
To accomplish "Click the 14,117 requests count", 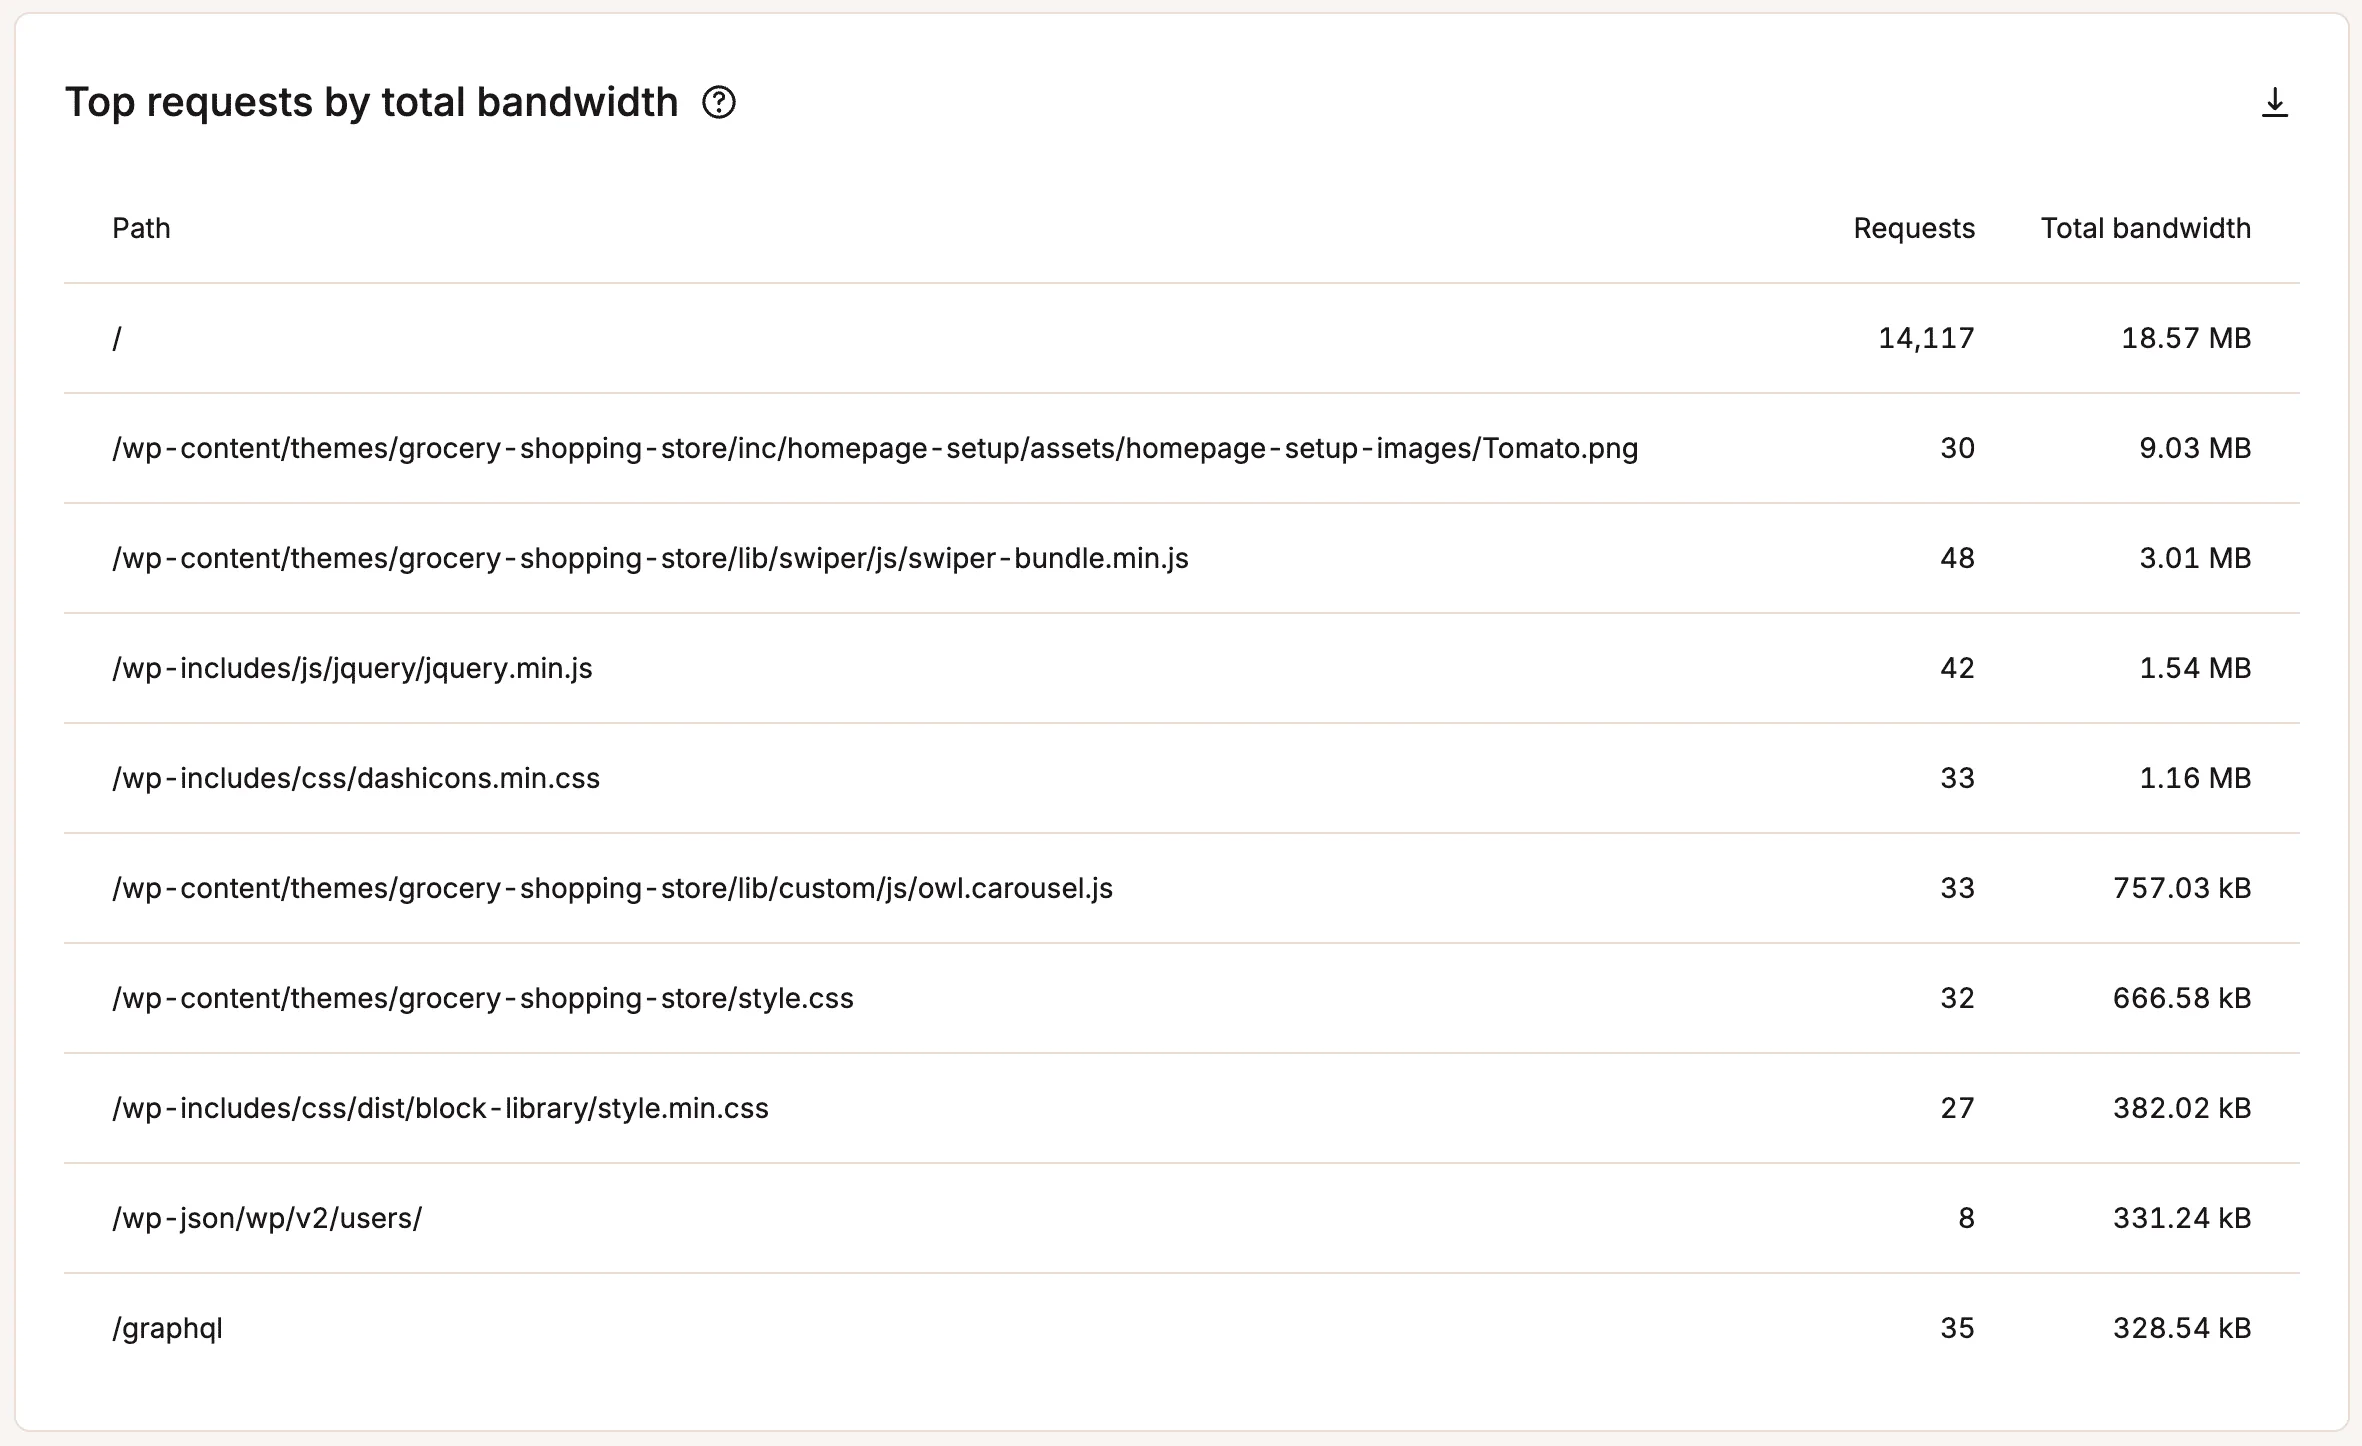I will pyautogui.click(x=1925, y=338).
